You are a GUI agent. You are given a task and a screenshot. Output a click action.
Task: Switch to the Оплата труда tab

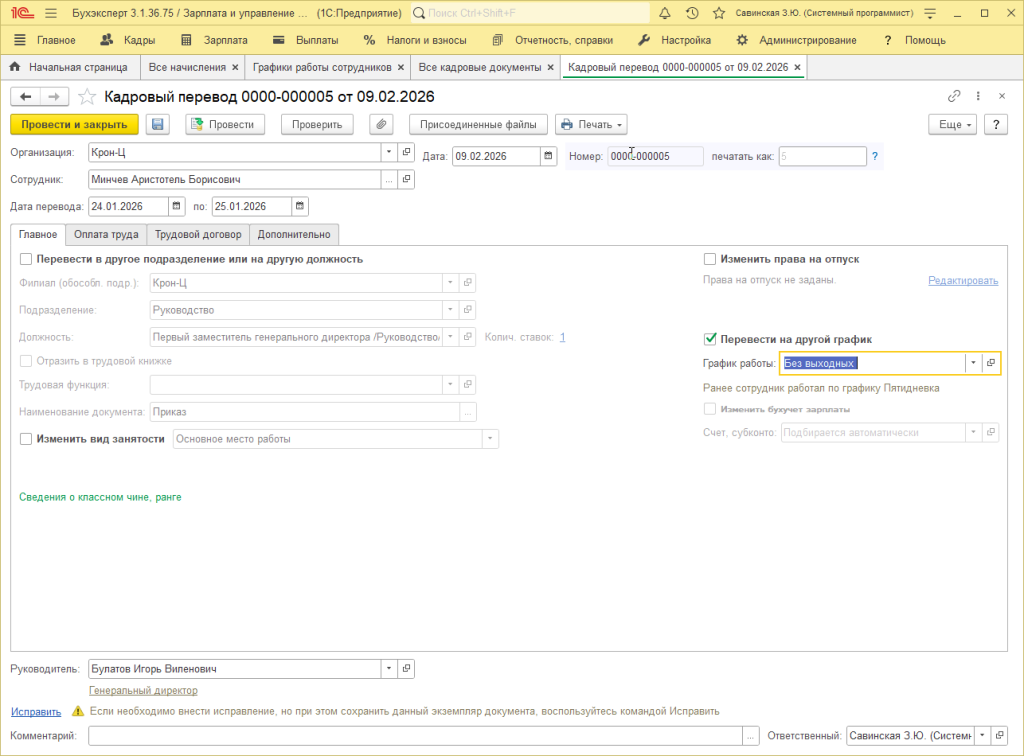106,234
